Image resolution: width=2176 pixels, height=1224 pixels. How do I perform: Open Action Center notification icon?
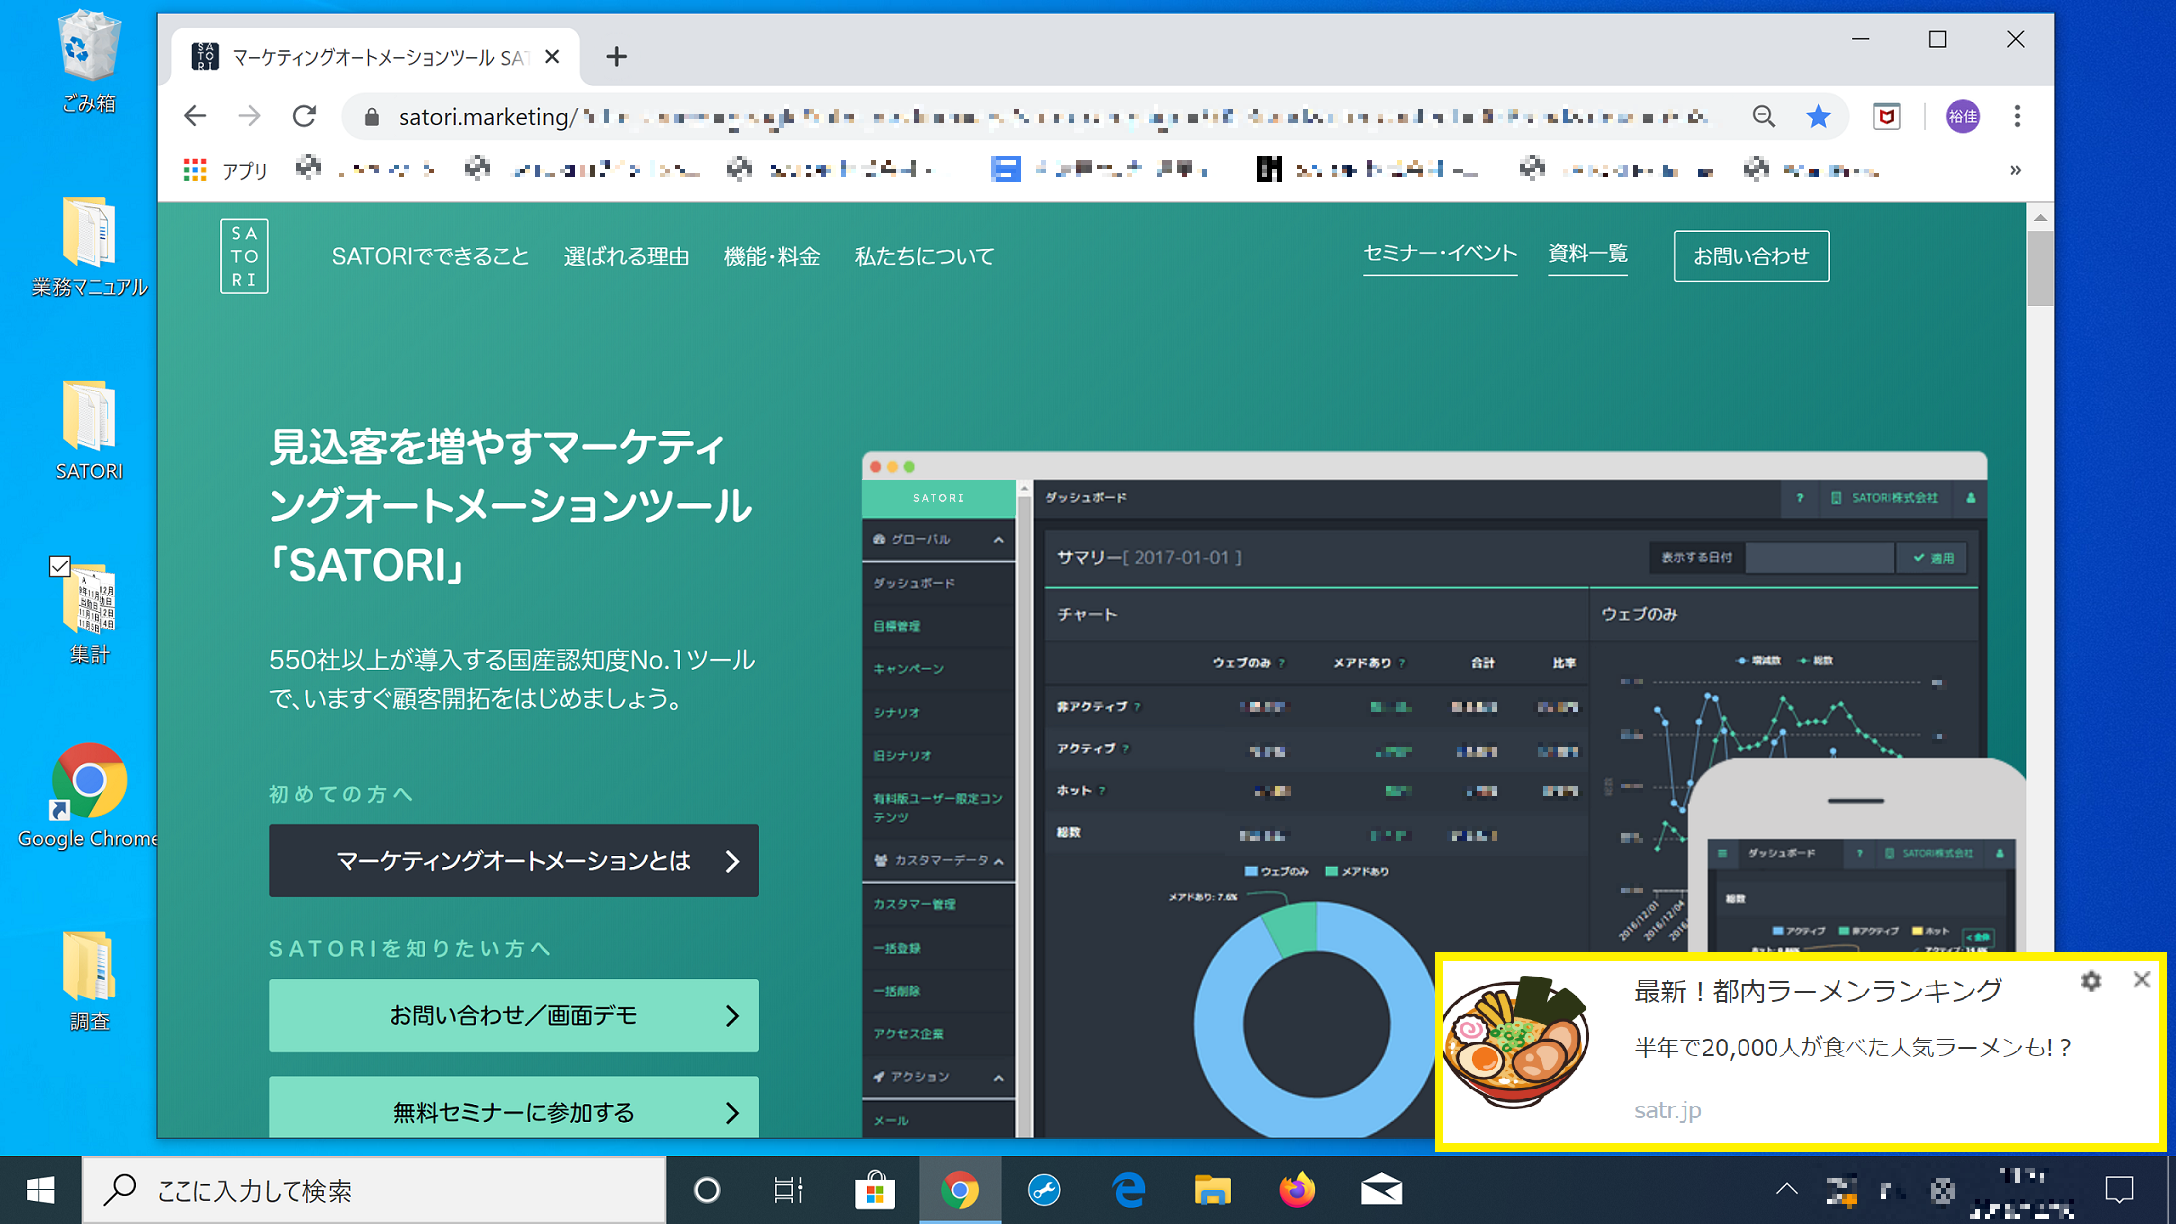[2119, 1190]
